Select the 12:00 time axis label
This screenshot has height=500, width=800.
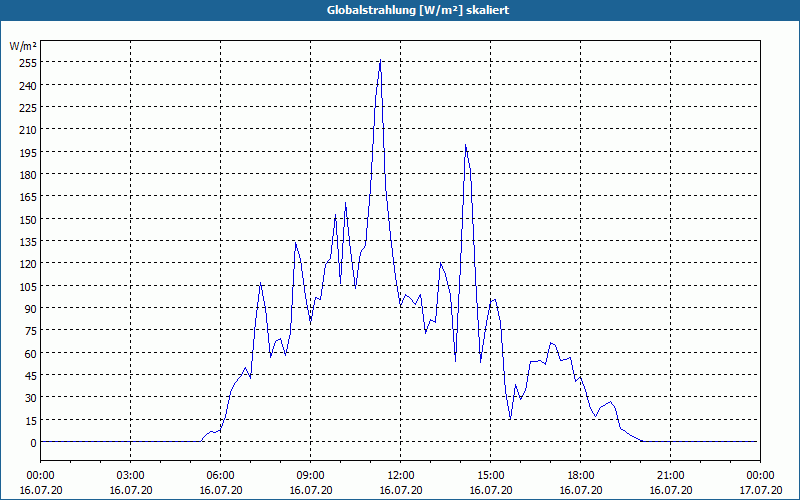(x=401, y=476)
